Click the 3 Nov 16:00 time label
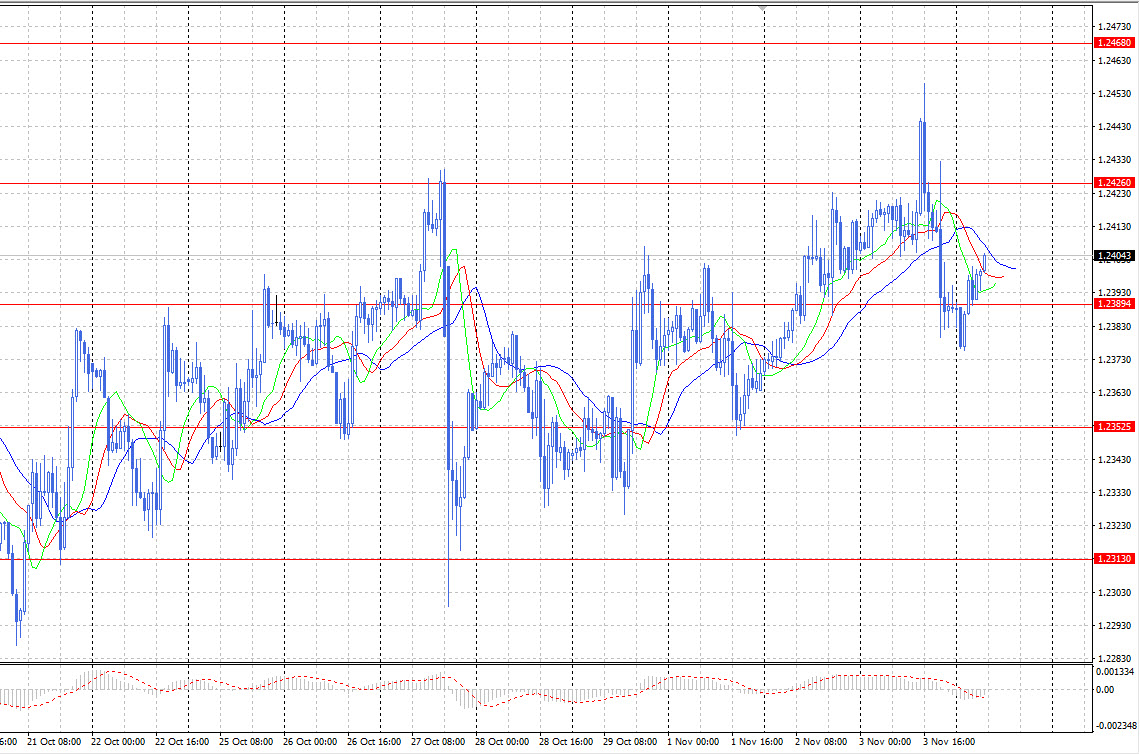This screenshot has height=754, width=1140. 950,742
